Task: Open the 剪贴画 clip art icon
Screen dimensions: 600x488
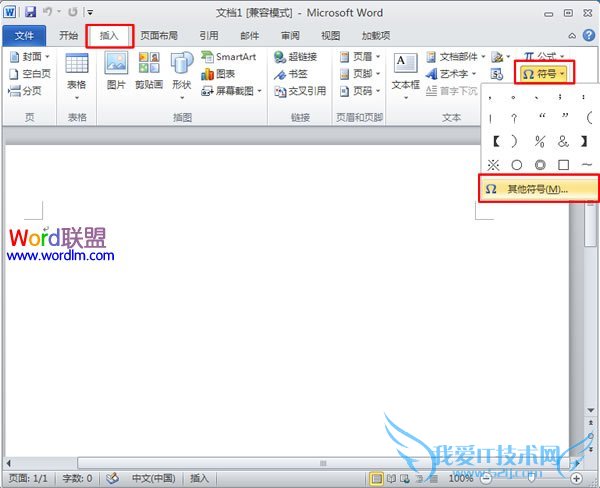Action: (149, 72)
